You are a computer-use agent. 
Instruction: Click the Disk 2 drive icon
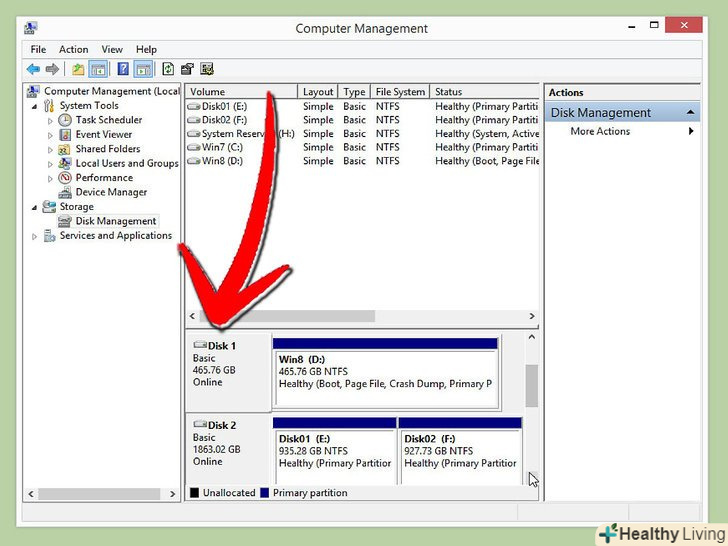coord(200,424)
